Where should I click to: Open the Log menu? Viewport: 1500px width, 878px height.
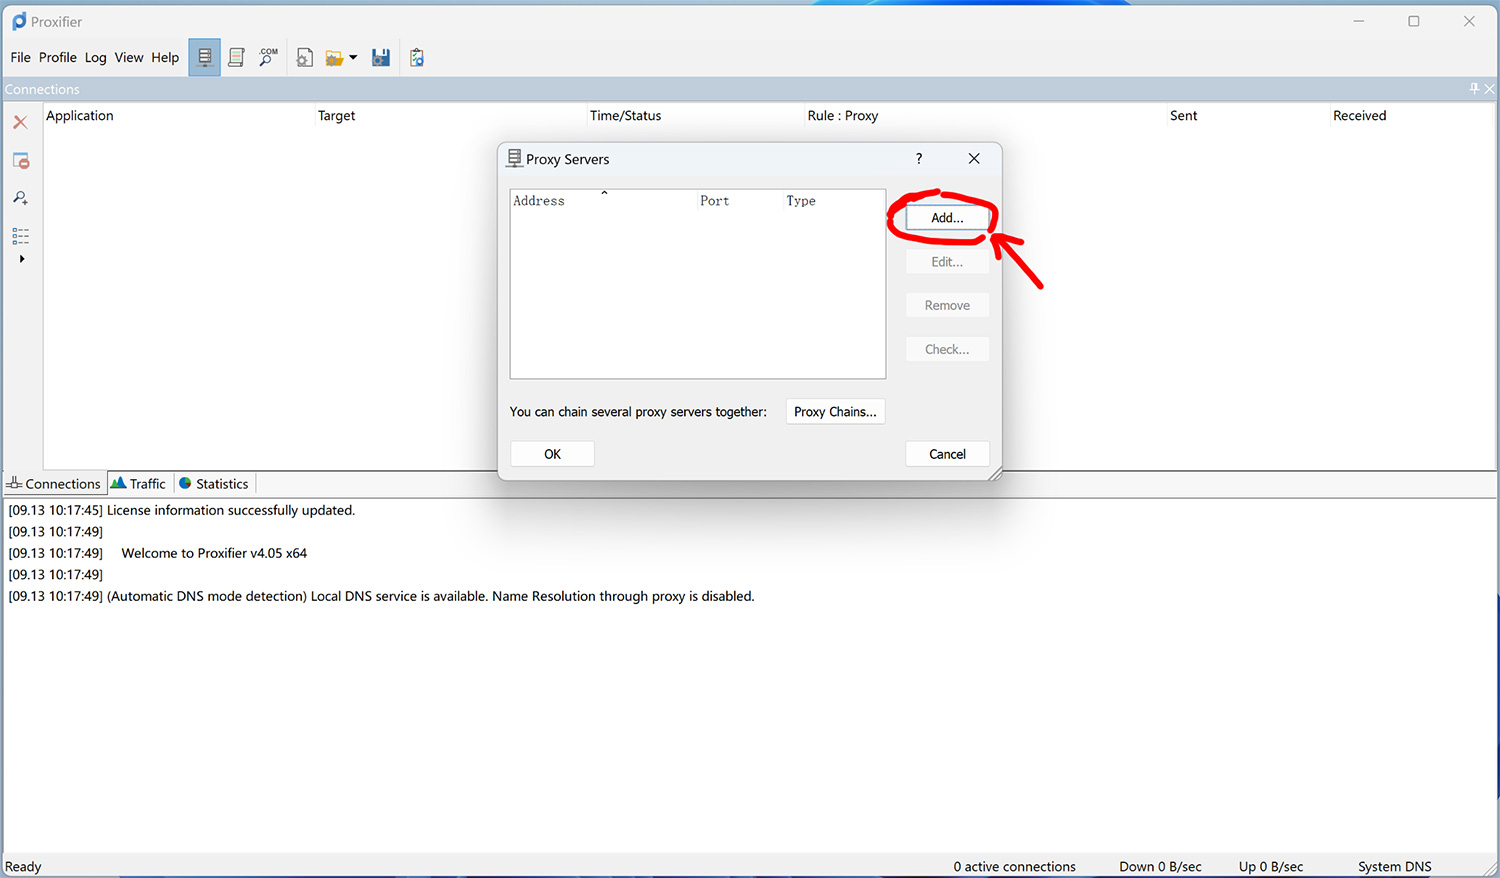click(x=95, y=57)
